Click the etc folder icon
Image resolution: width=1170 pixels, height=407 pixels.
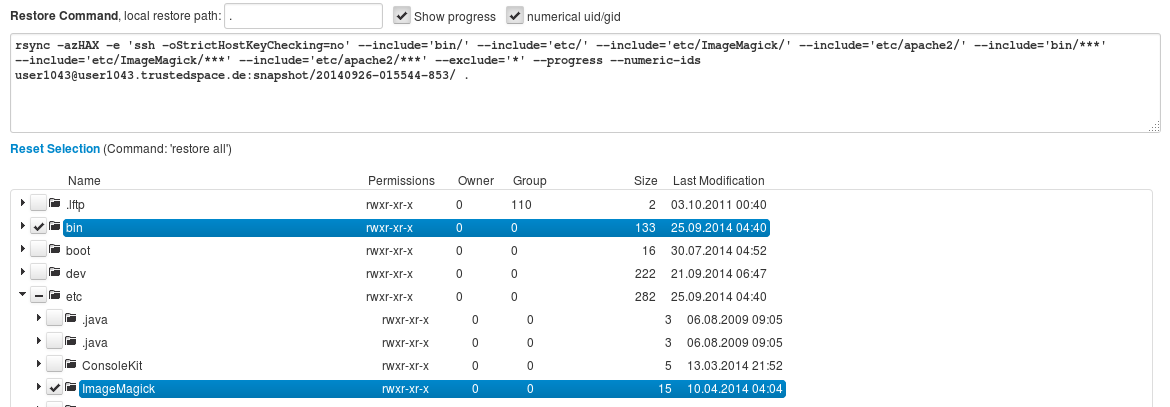coord(55,297)
